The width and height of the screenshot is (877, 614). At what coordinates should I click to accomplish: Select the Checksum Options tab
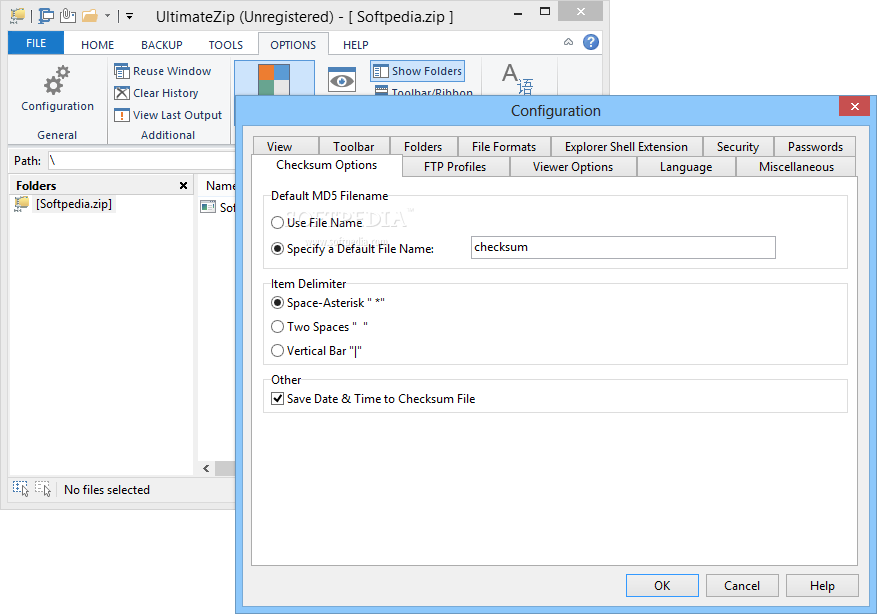tap(327, 165)
